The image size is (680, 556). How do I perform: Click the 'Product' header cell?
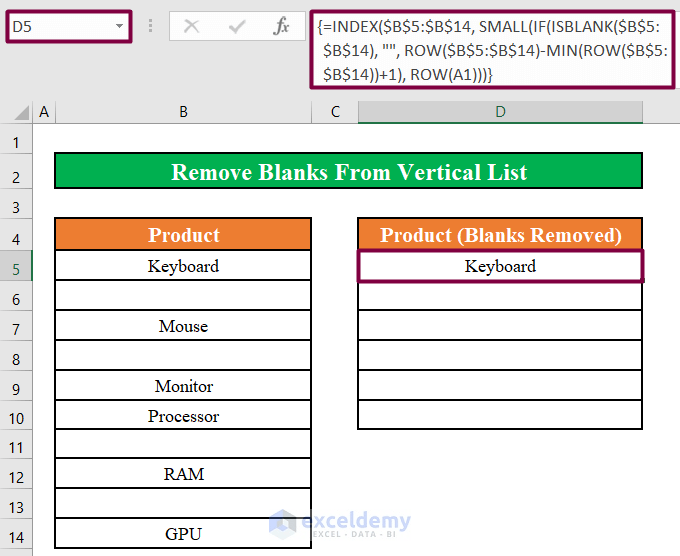pos(183,235)
